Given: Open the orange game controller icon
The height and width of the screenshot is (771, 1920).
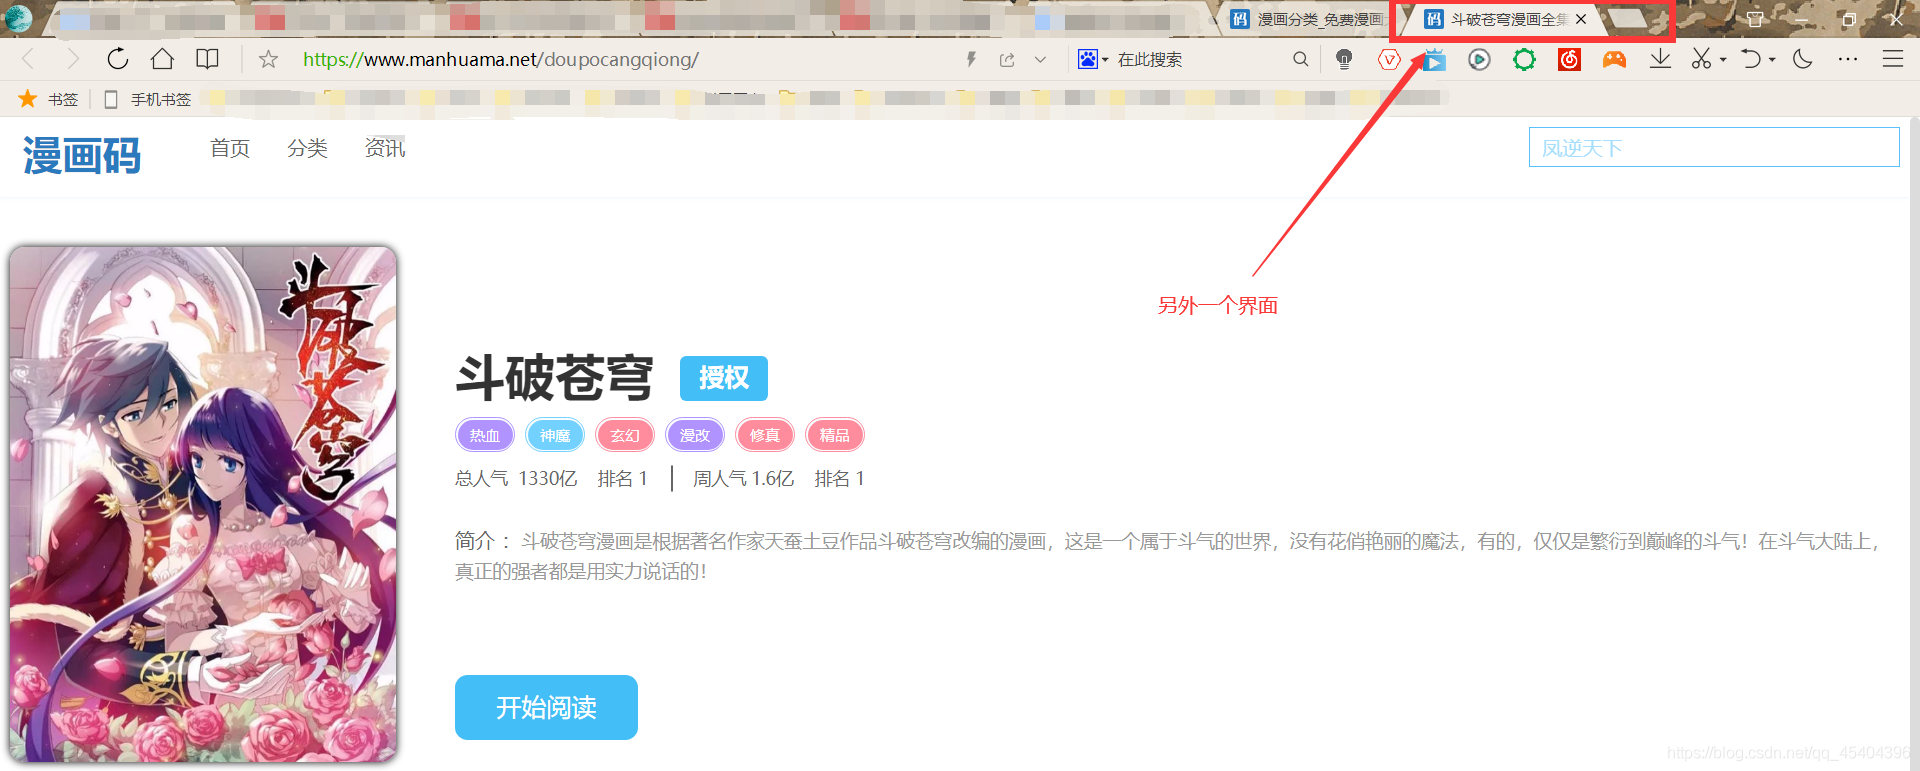Looking at the screenshot, I should [1614, 60].
